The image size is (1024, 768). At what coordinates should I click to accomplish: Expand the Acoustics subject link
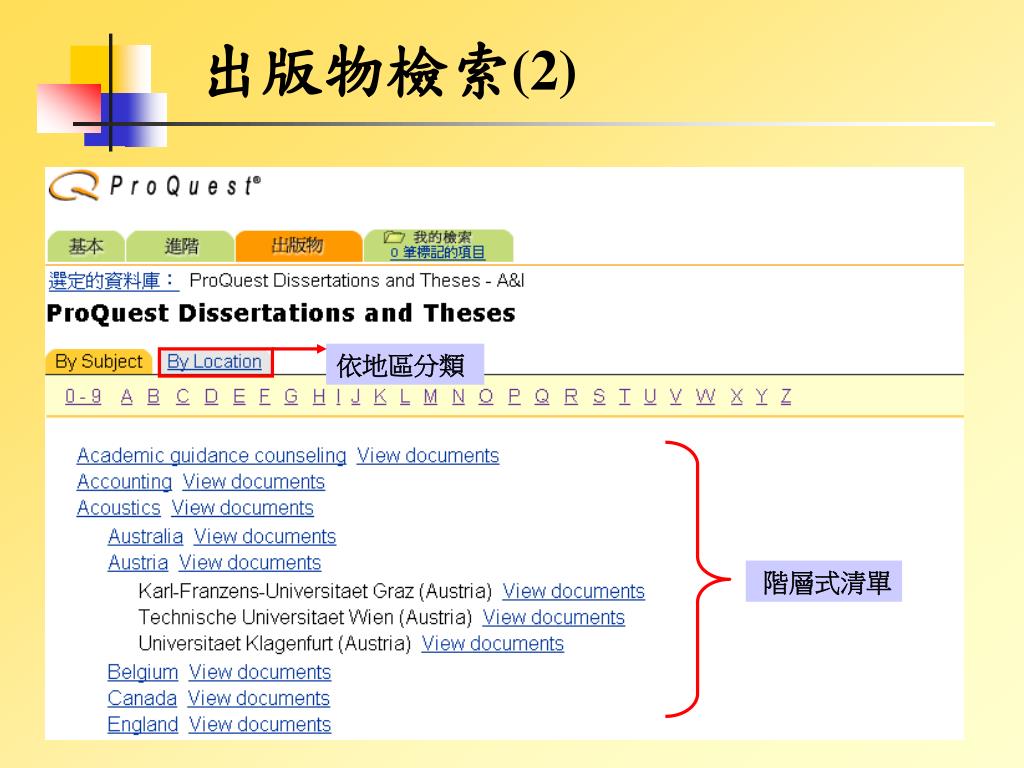coord(119,508)
